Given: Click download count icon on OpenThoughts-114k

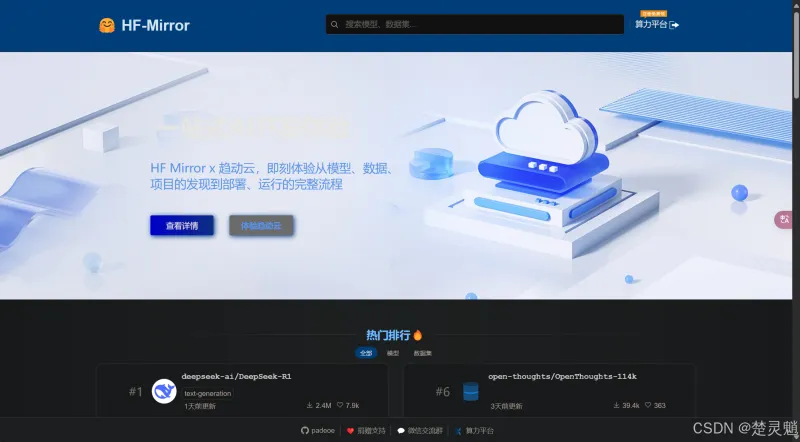Looking at the screenshot, I should point(616,405).
